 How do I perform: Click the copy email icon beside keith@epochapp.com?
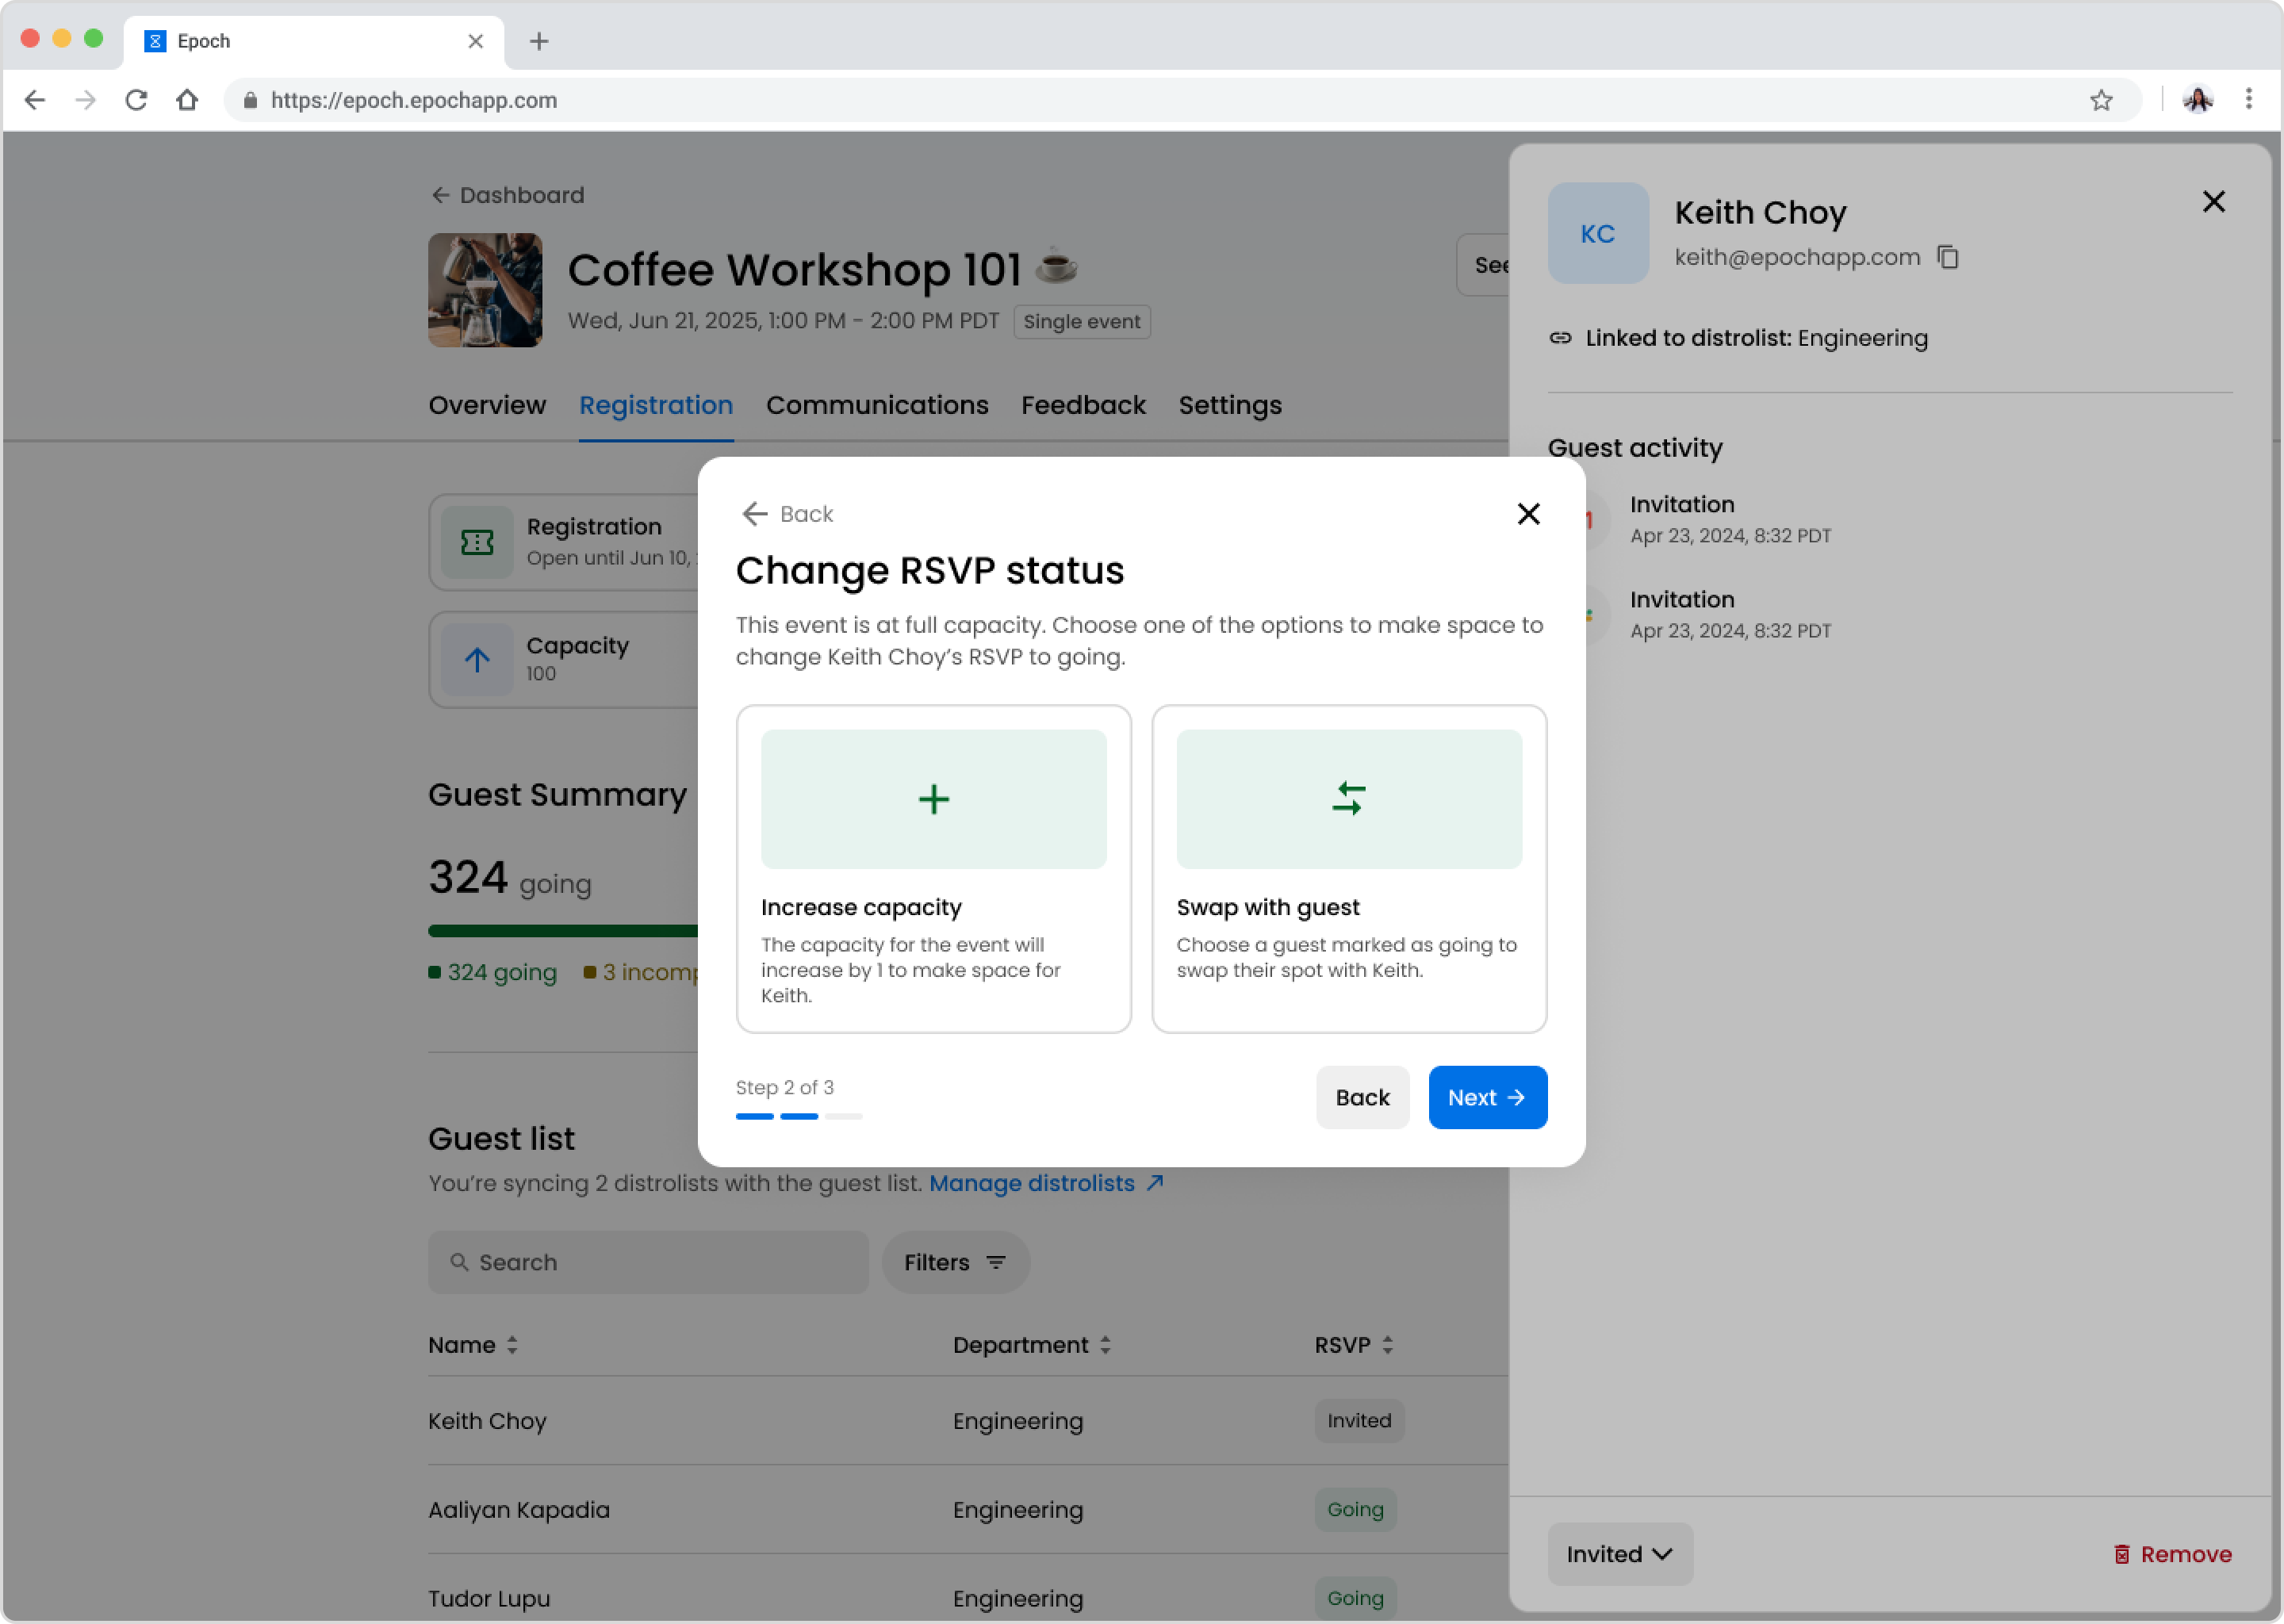[1947, 257]
